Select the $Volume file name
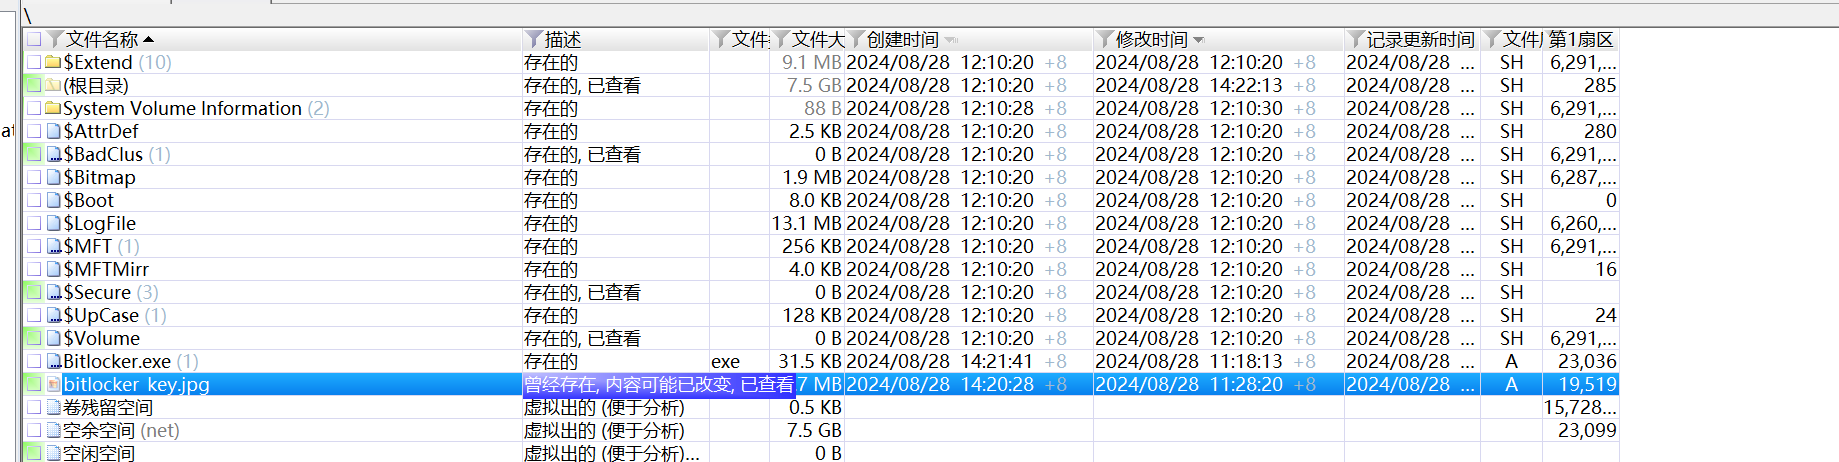Image resolution: width=1839 pixels, height=462 pixels. pyautogui.click(x=102, y=338)
